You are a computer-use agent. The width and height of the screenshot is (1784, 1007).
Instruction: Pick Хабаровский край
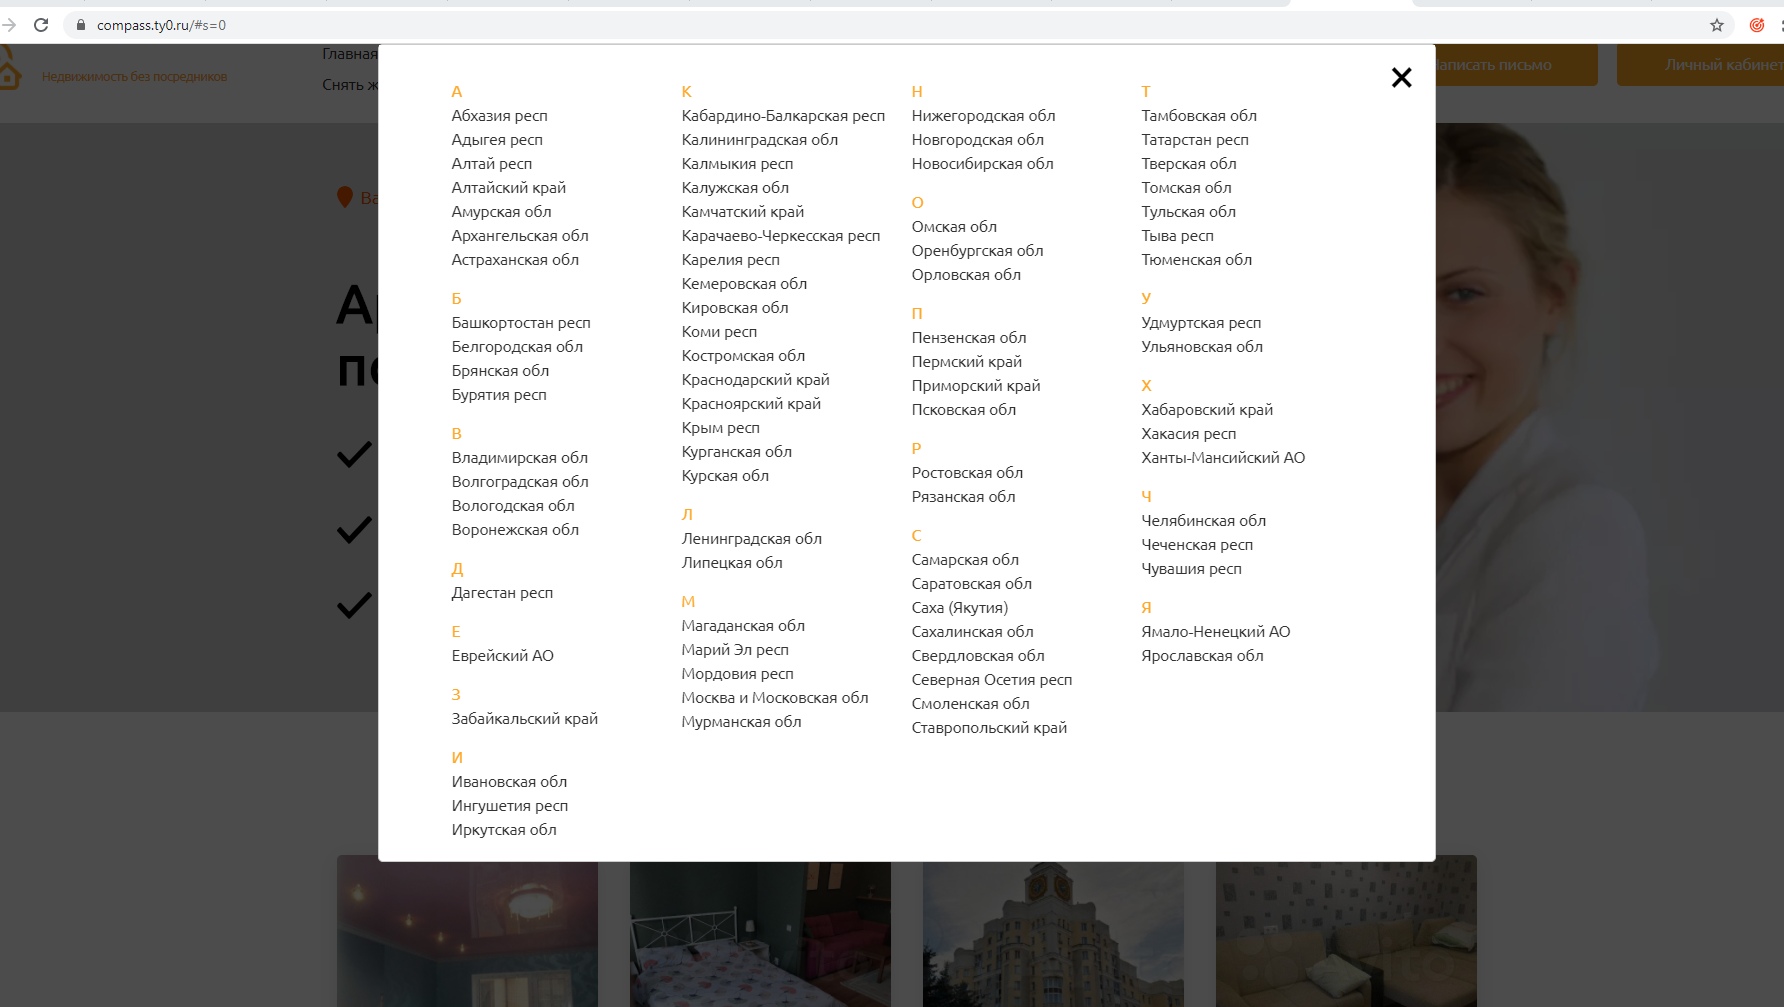[x=1207, y=410]
